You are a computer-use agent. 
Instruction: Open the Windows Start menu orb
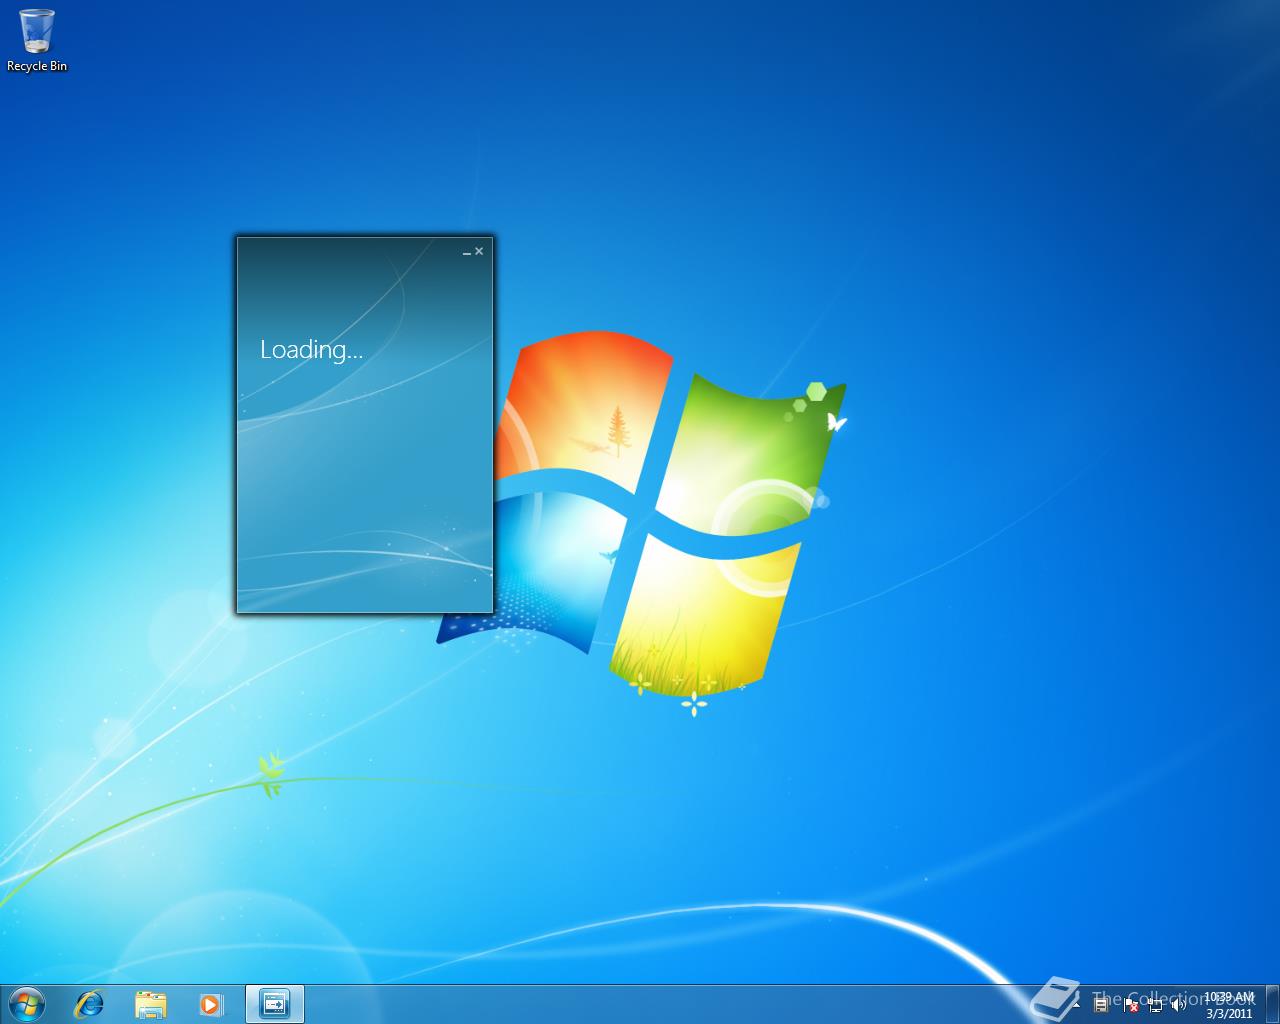(27, 1004)
